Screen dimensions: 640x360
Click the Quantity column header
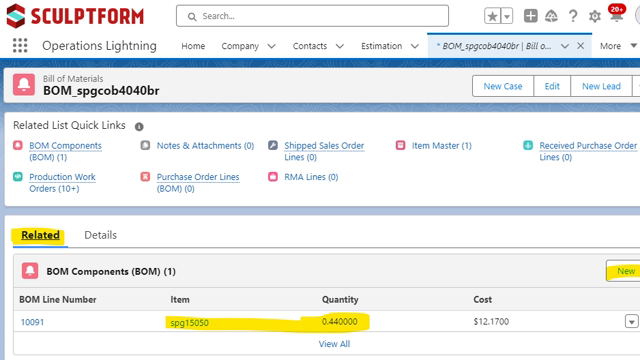[340, 300]
